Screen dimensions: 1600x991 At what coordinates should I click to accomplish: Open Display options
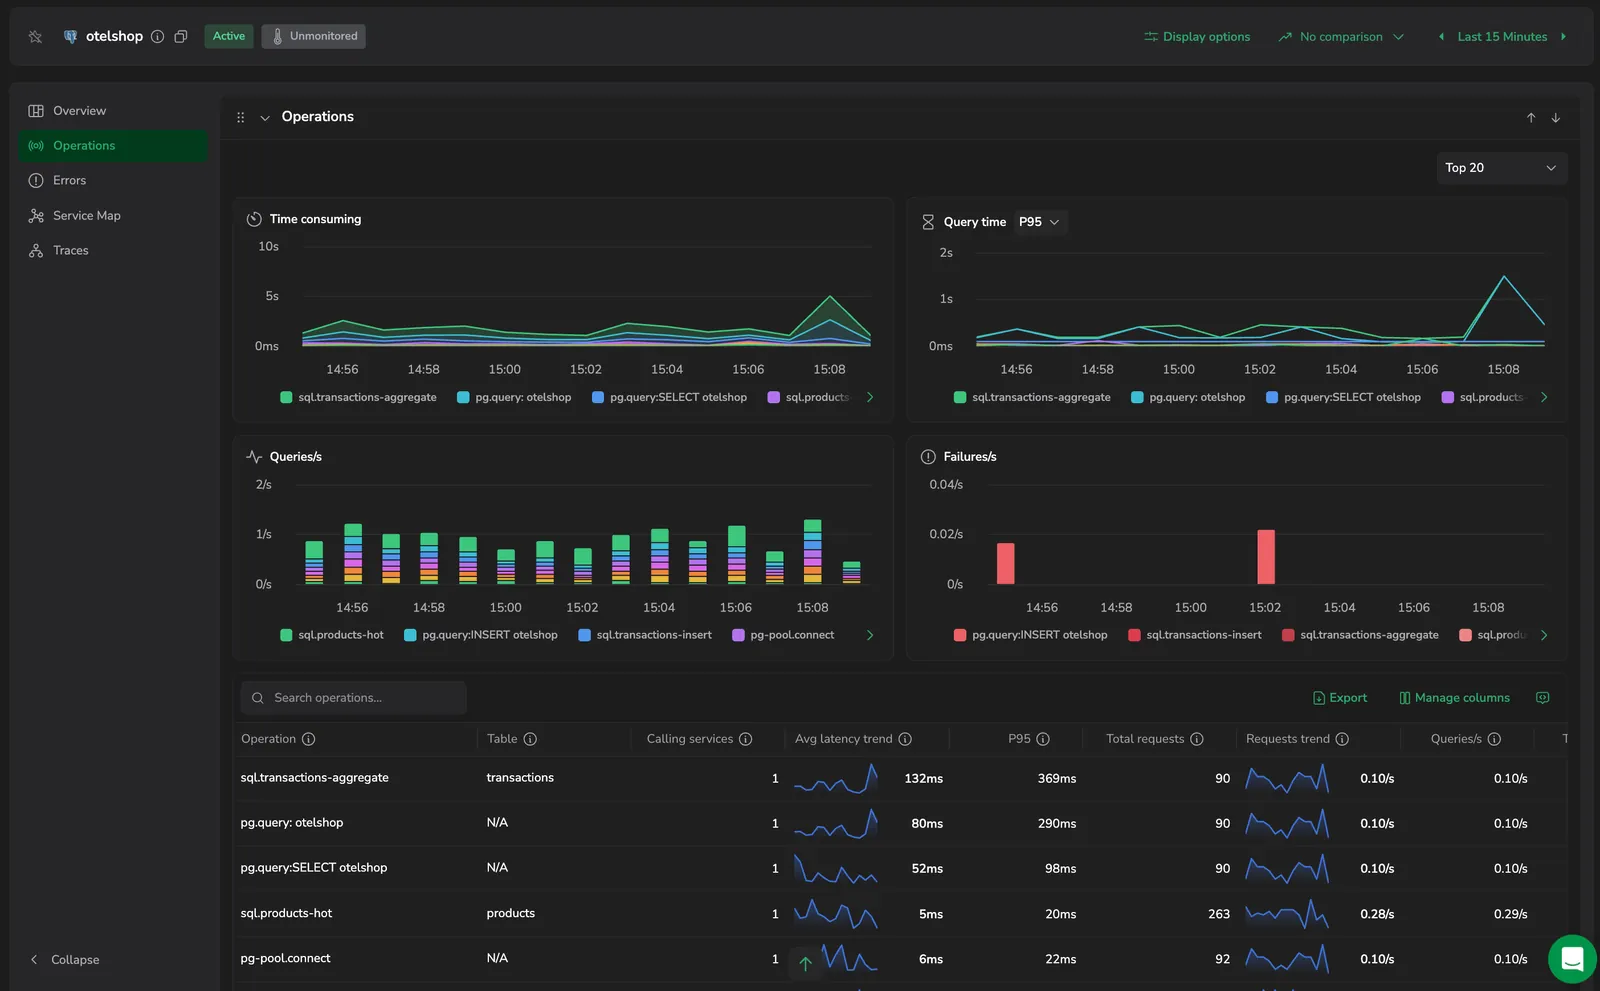[x=1197, y=37]
